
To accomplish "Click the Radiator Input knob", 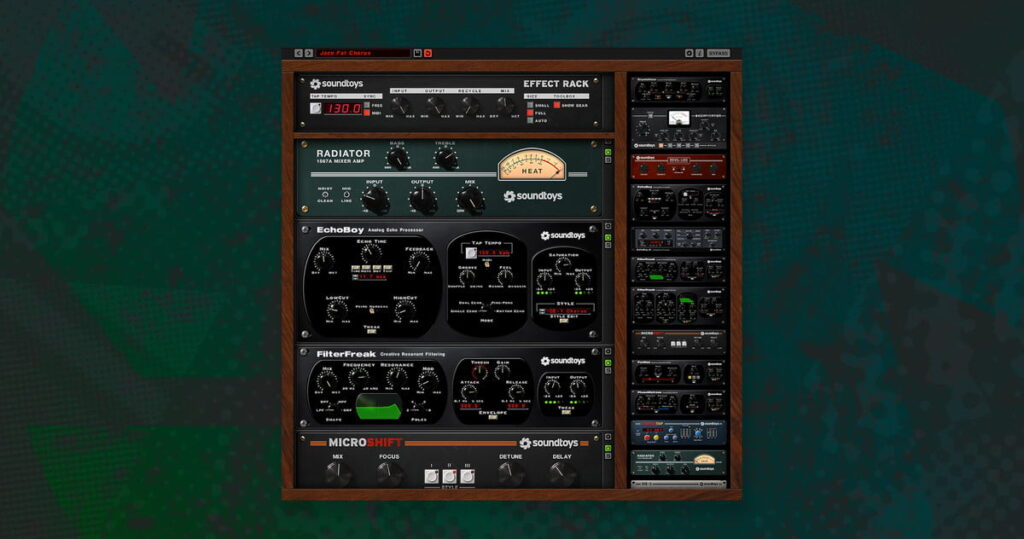I will [x=375, y=200].
